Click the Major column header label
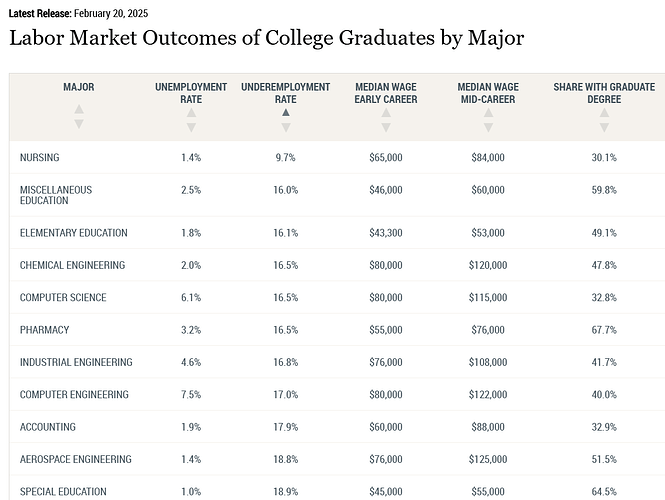 tap(79, 88)
